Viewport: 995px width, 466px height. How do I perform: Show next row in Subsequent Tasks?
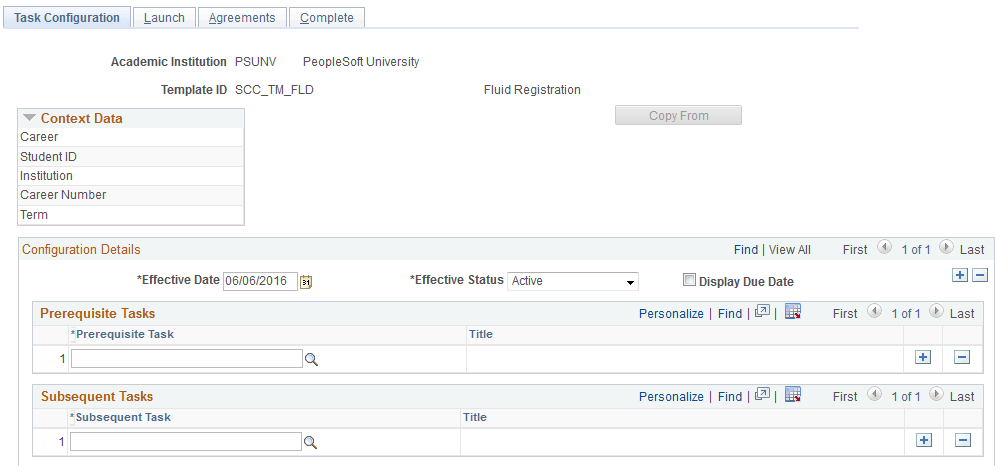(x=935, y=394)
